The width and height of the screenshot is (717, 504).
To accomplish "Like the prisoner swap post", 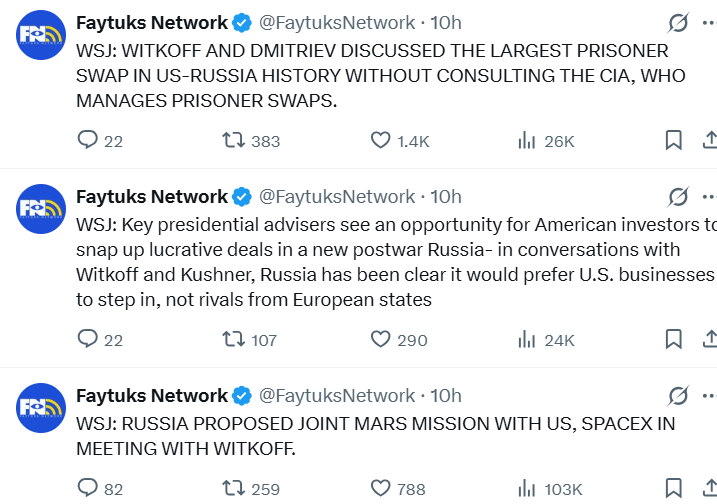I will pos(380,141).
